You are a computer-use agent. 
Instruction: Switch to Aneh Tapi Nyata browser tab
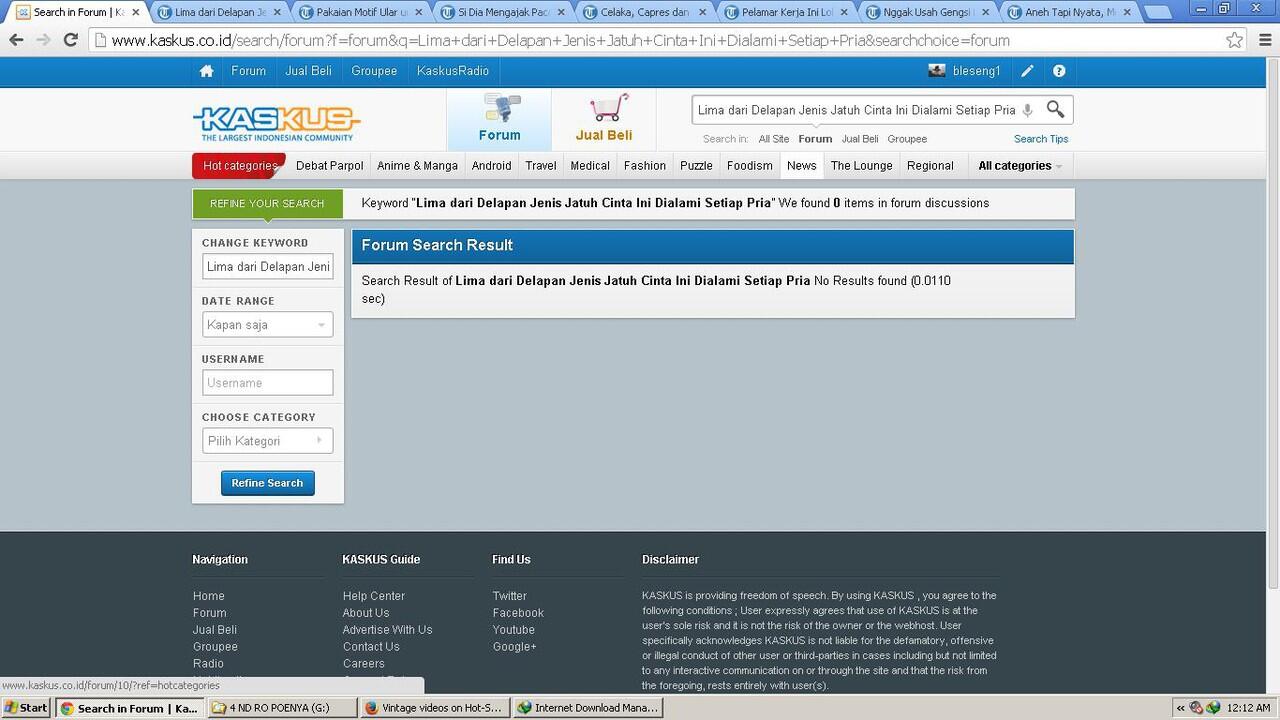tap(1071, 12)
